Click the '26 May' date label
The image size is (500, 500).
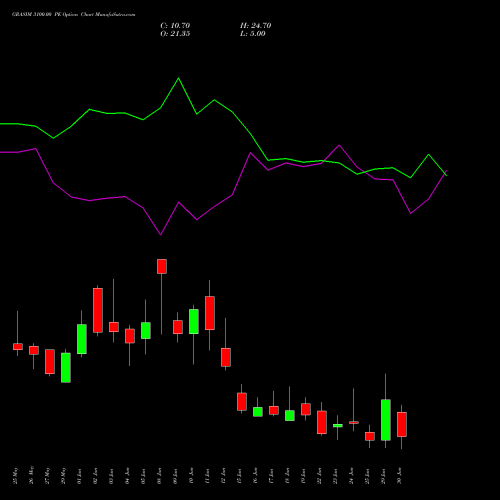[31, 475]
